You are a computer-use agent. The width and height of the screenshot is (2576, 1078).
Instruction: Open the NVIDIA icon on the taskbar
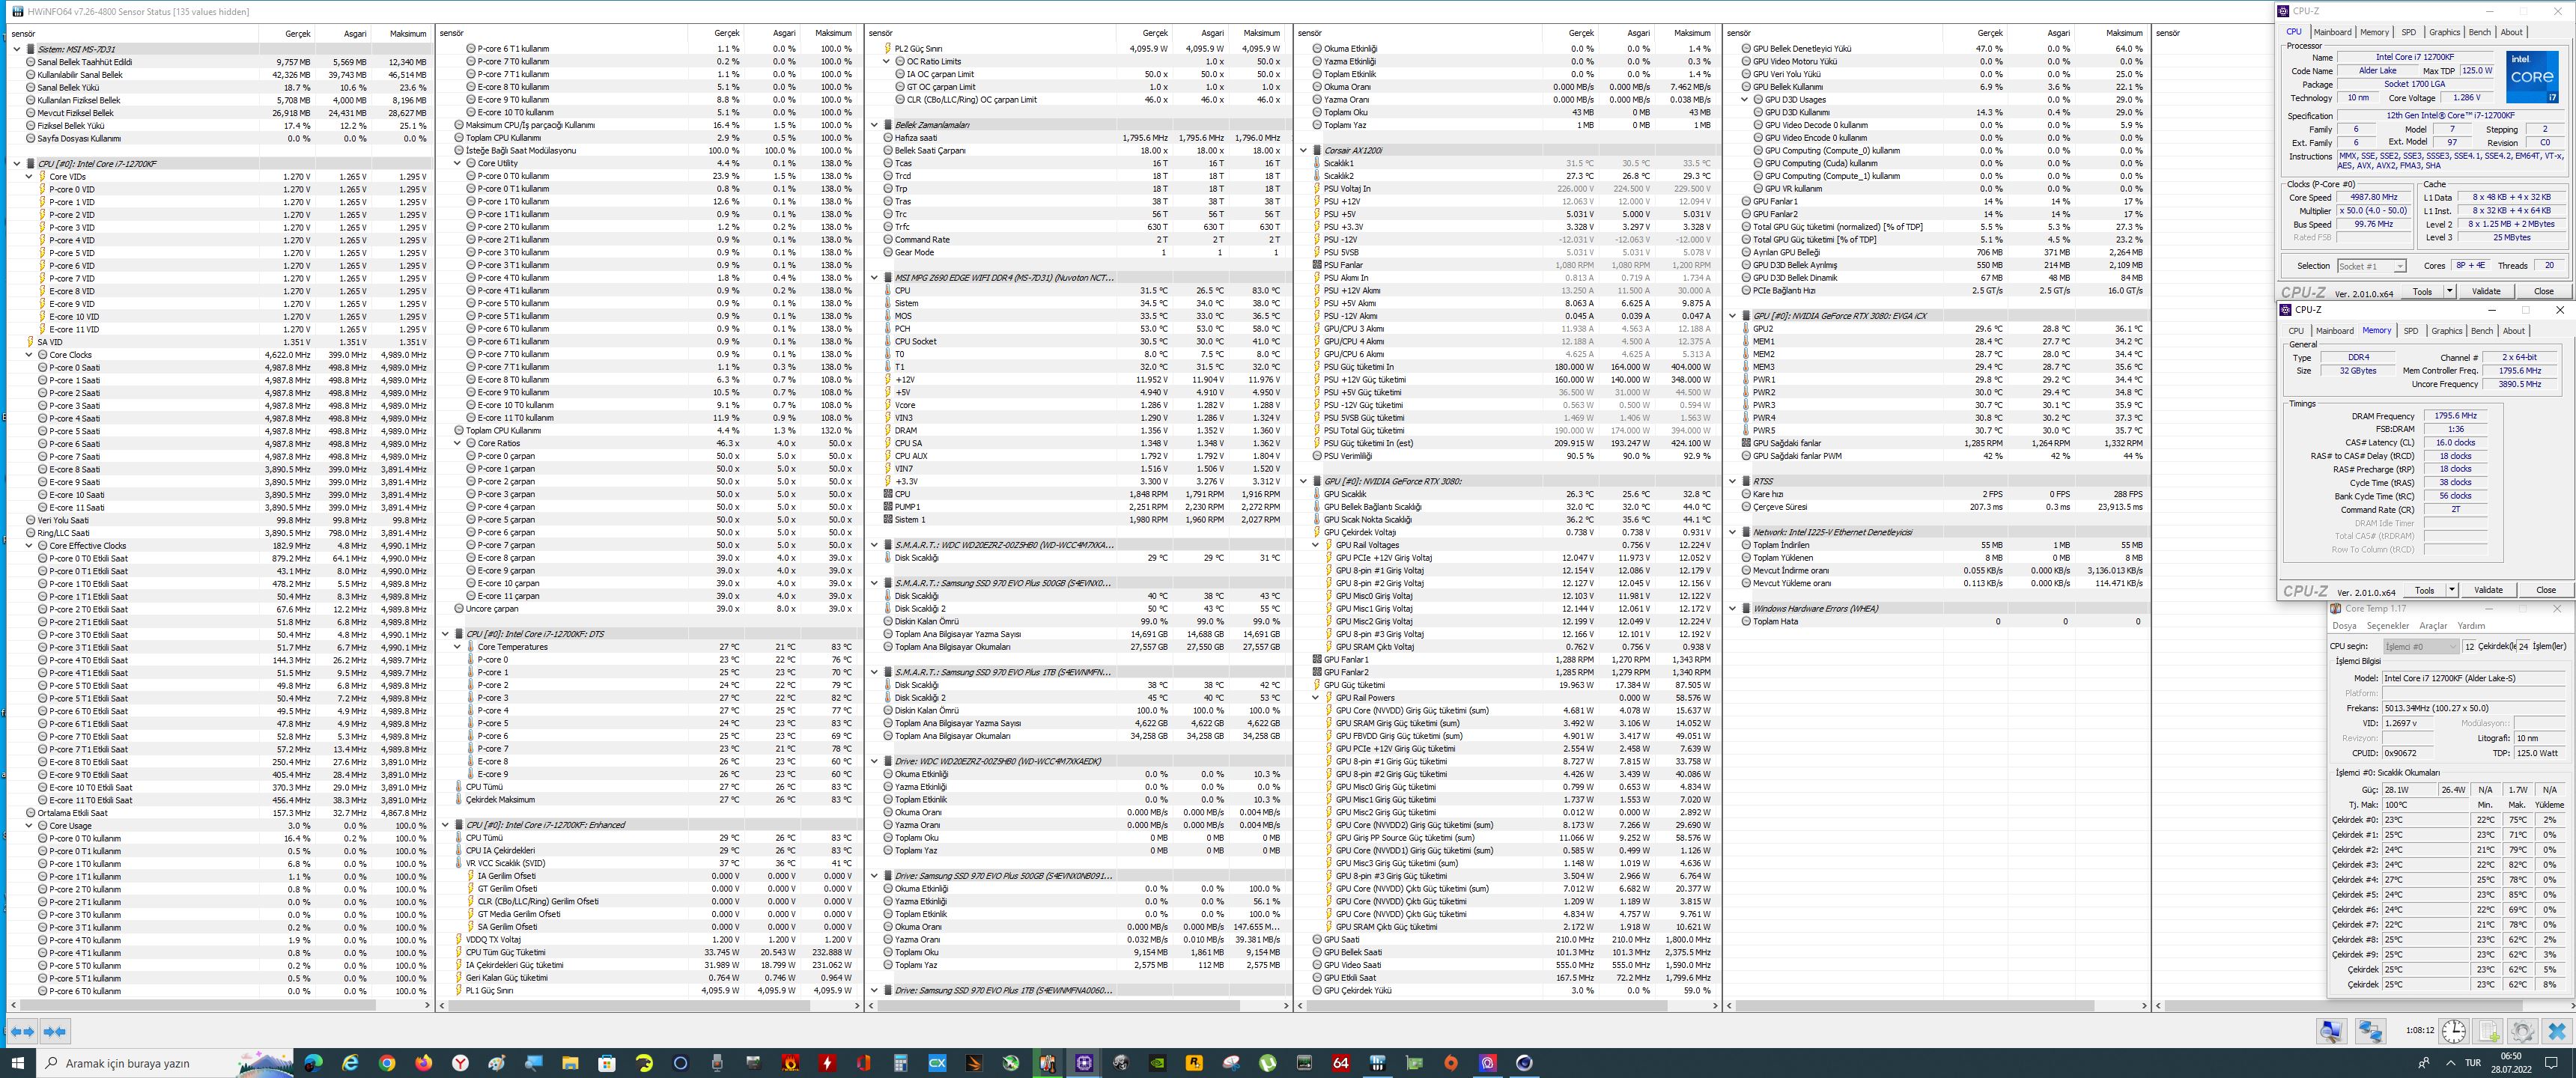1158,1063
